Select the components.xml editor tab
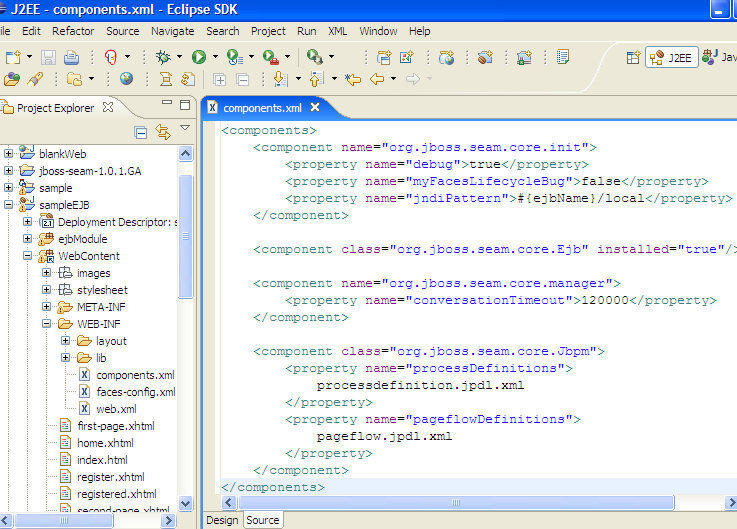This screenshot has width=737, height=529. tap(262, 108)
